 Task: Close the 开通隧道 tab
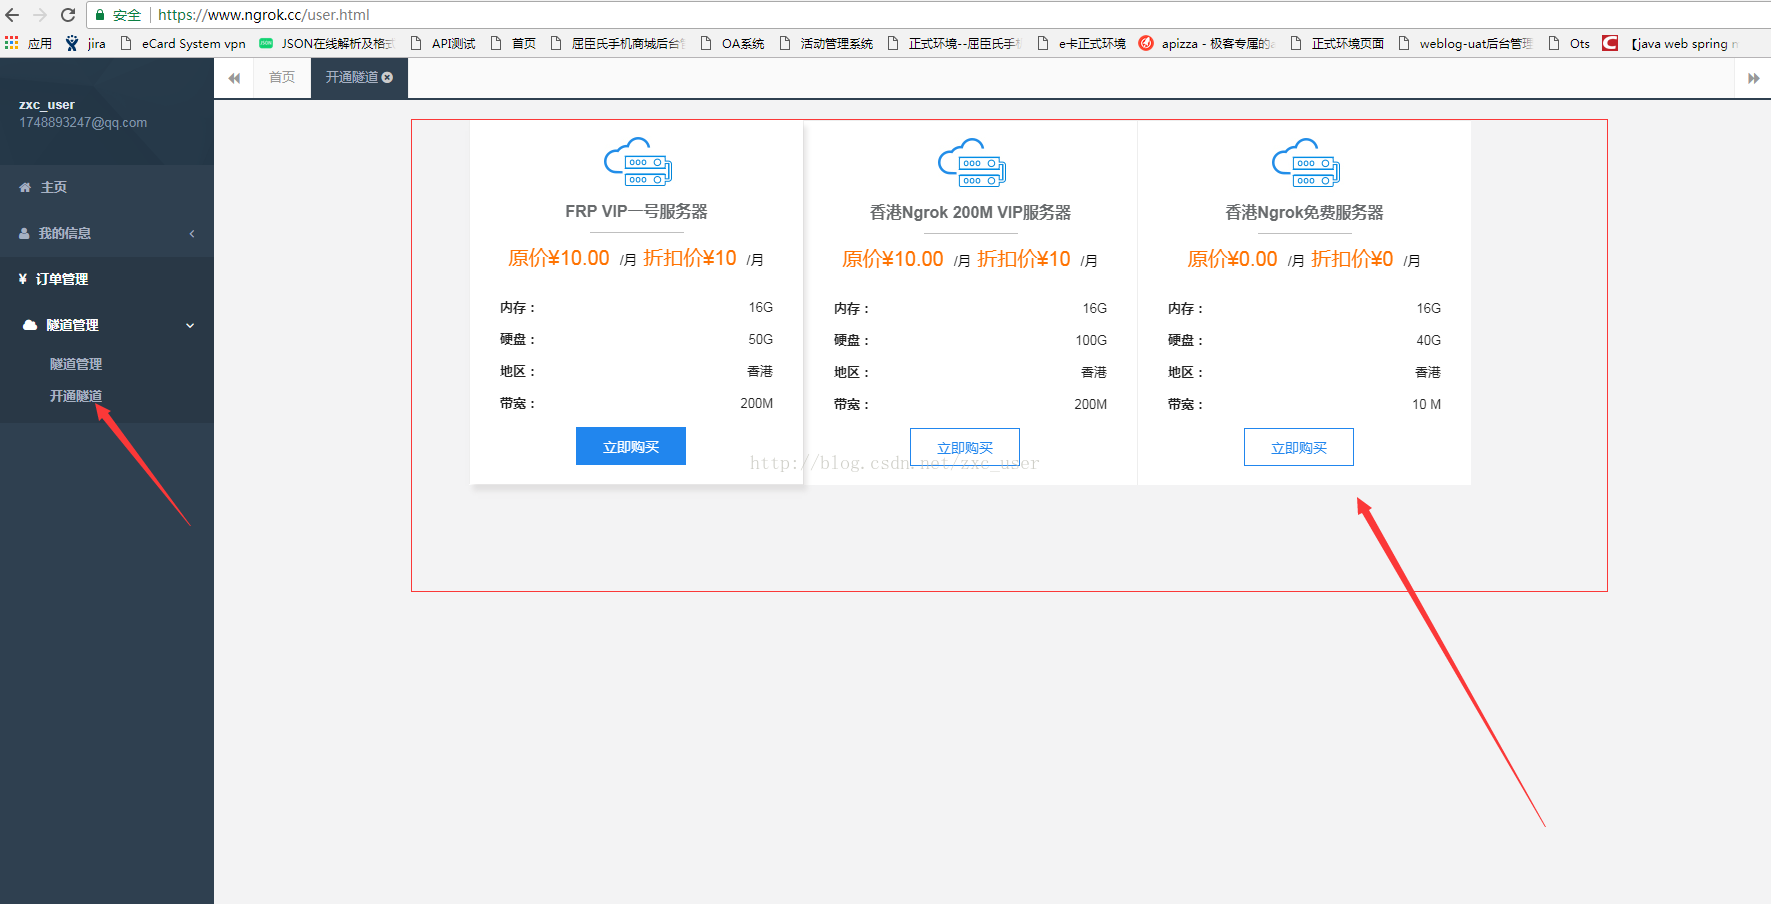tap(388, 77)
